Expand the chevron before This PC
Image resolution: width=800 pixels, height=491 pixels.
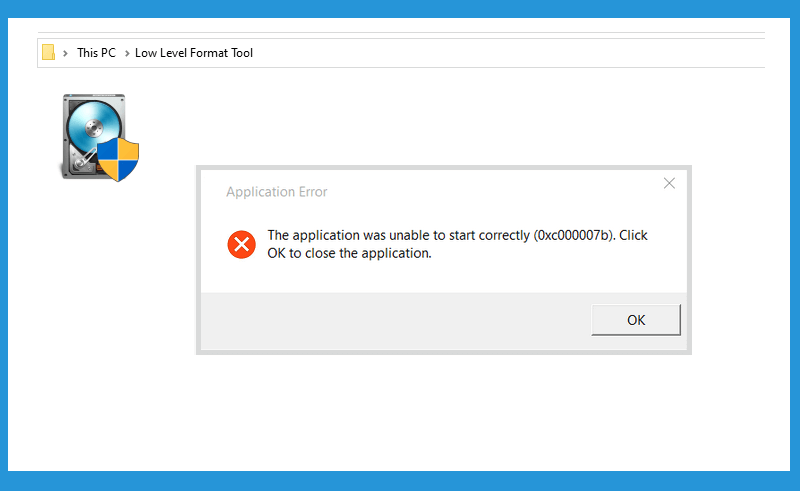65,53
